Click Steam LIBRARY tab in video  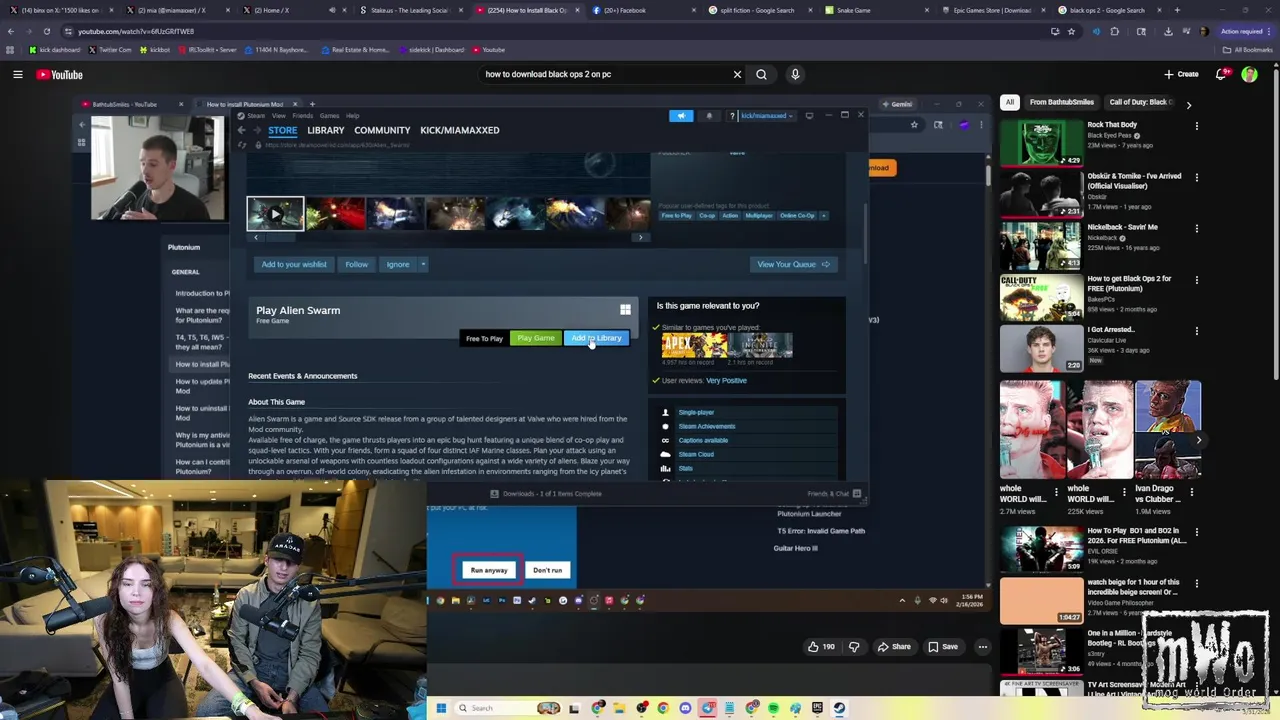pyautogui.click(x=326, y=130)
